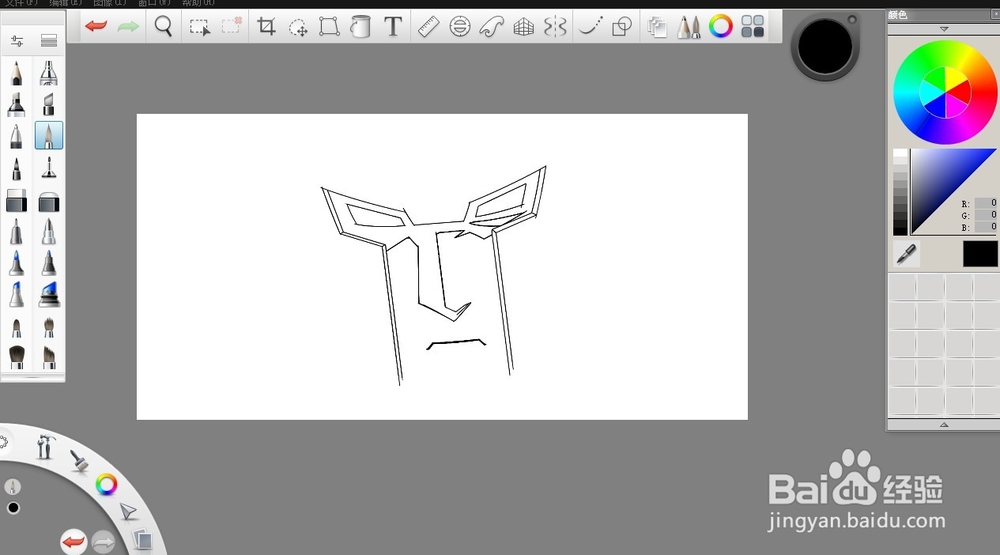Select the Distort transform tool
Viewport: 1000px width, 555px height.
[x=329, y=27]
